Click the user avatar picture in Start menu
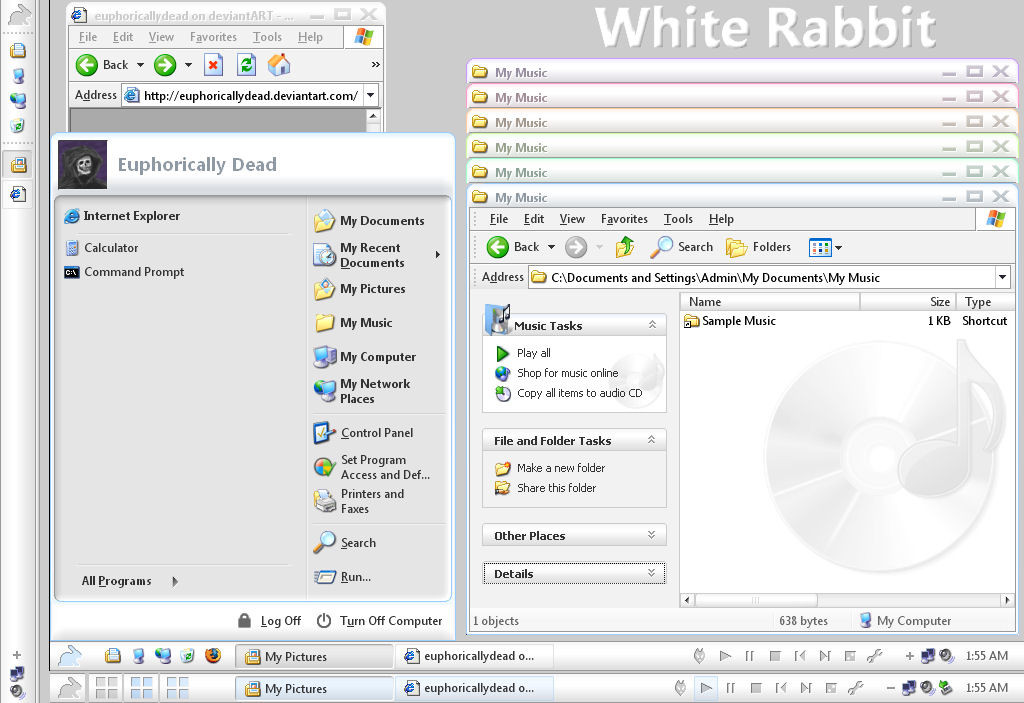The image size is (1024, 703). click(x=82, y=164)
